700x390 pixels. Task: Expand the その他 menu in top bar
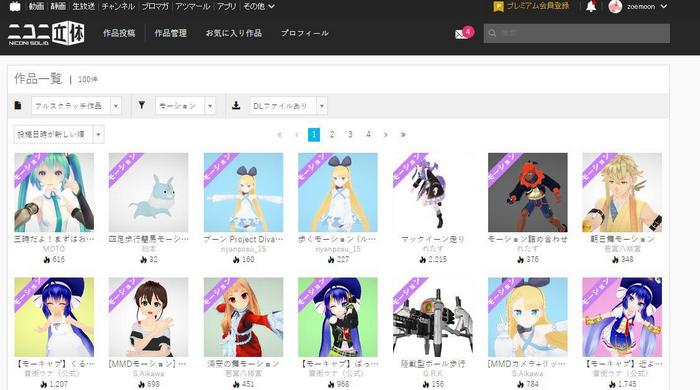coord(258,6)
